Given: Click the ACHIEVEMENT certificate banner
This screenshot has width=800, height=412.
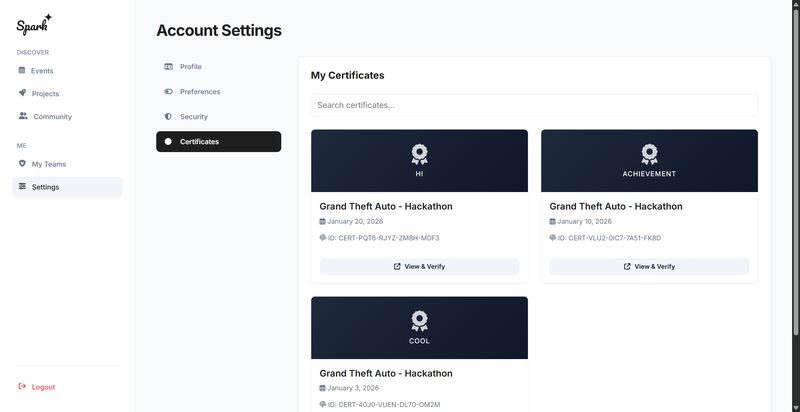Looking at the screenshot, I should 649,161.
